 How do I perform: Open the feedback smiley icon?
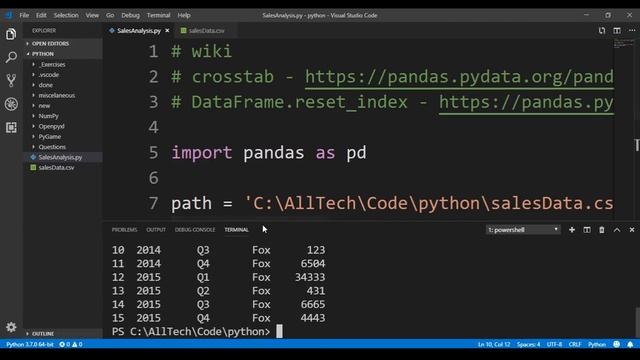click(x=616, y=344)
